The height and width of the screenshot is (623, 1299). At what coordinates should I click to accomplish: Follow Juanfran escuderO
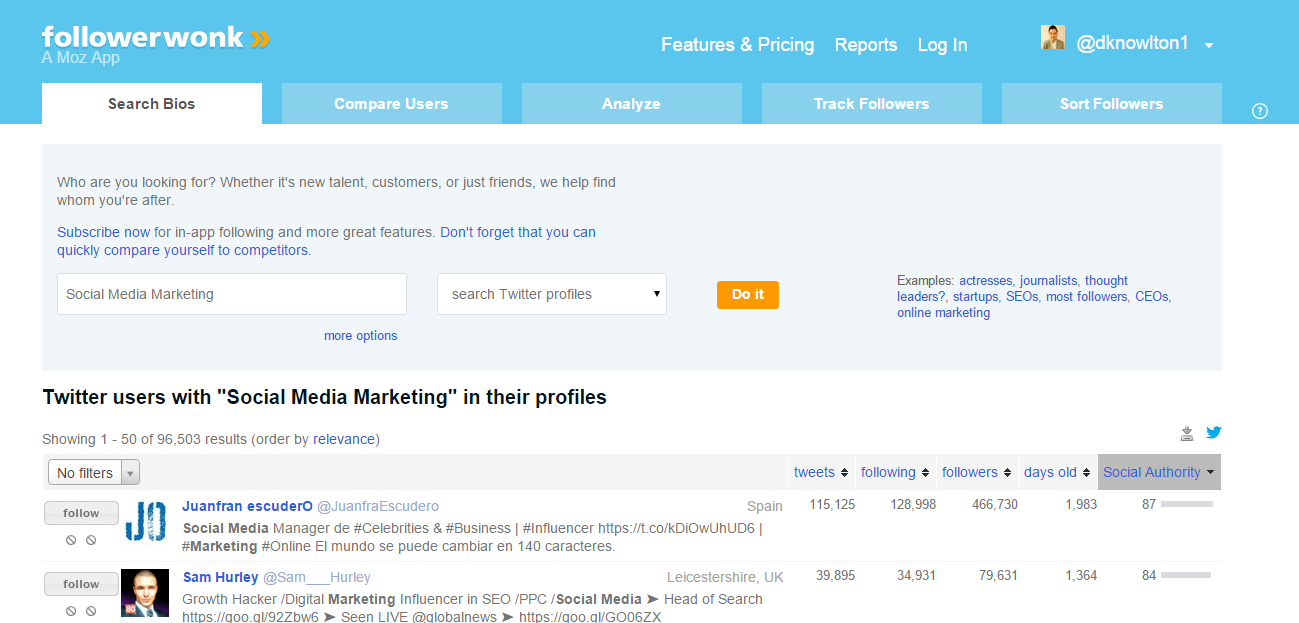pos(81,513)
